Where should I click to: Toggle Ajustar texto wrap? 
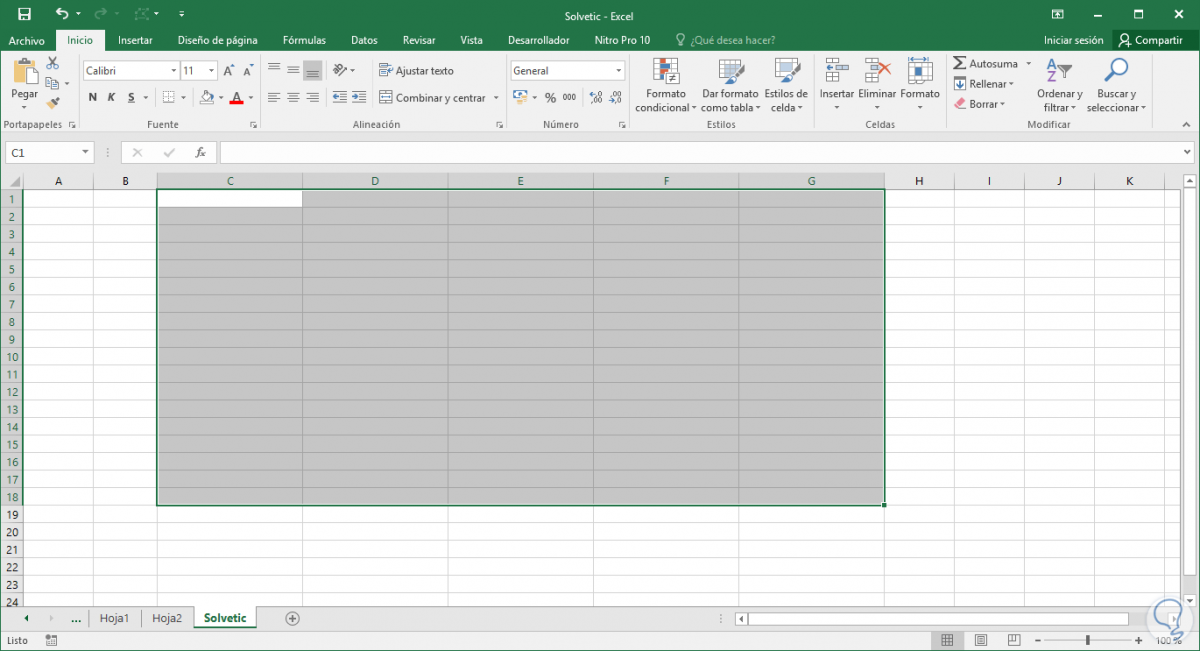[x=416, y=70]
